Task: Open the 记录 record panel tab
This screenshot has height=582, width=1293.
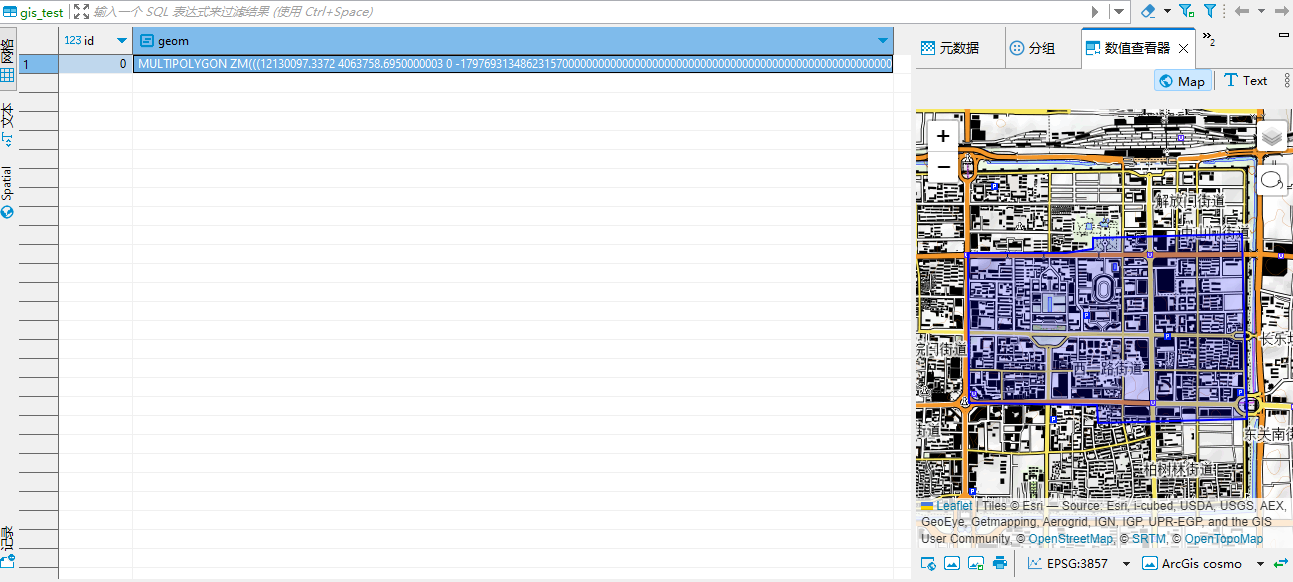Action: tap(7, 546)
